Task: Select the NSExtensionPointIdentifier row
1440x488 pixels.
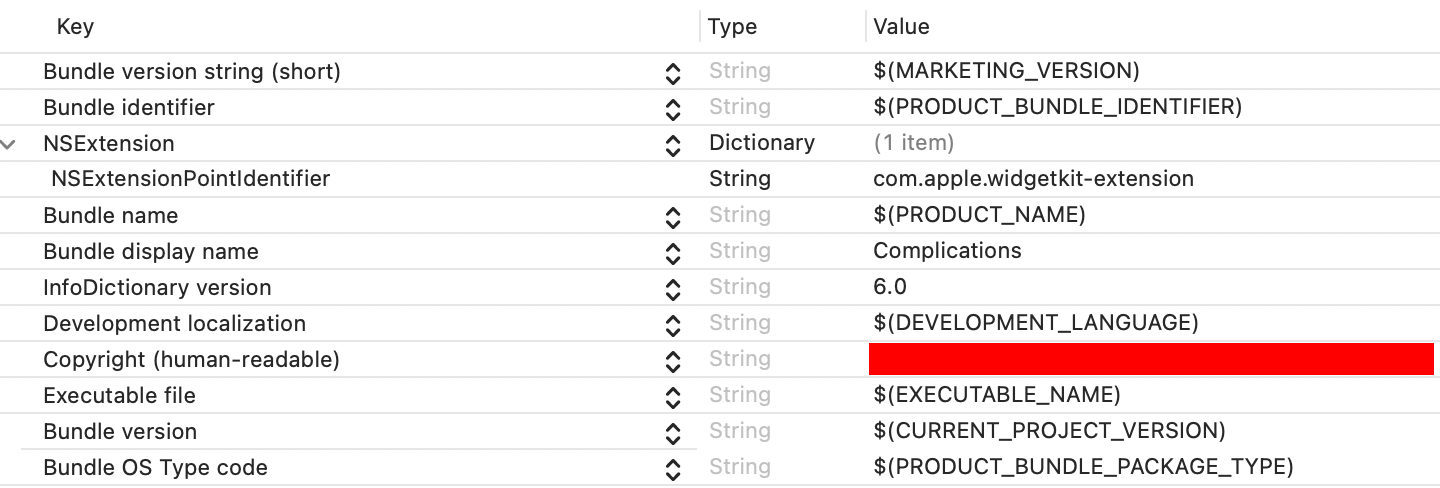Action: coord(720,179)
